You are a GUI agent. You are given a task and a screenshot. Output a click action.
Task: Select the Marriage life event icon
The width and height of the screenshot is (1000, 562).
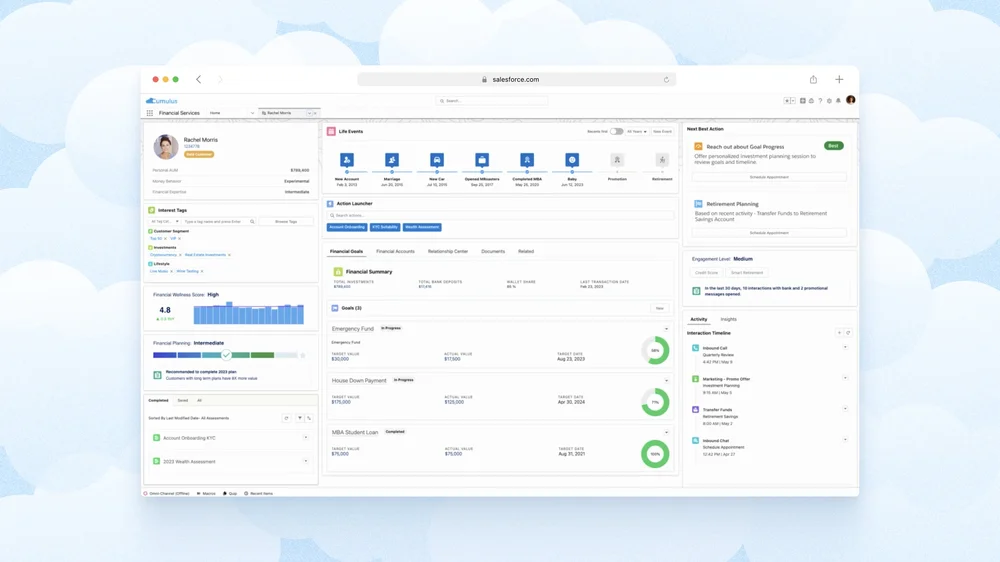click(392, 159)
